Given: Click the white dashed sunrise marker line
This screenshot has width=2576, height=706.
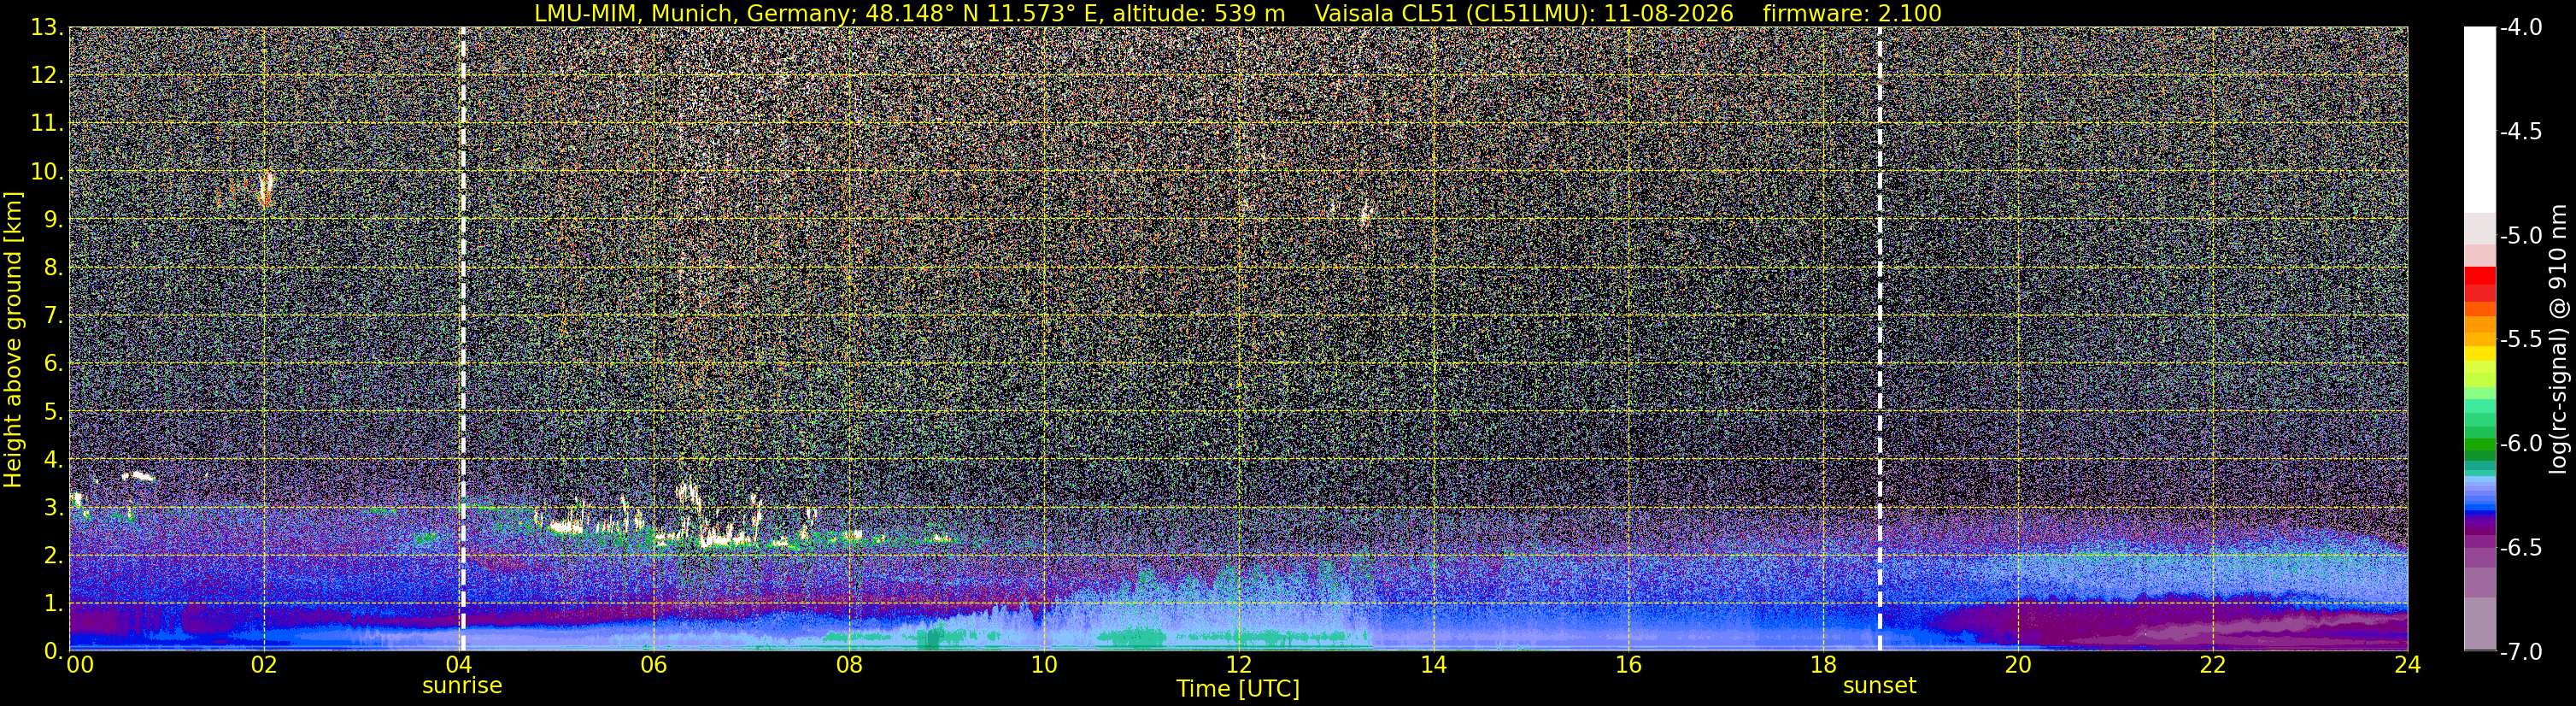Looking at the screenshot, I should pos(463,338).
